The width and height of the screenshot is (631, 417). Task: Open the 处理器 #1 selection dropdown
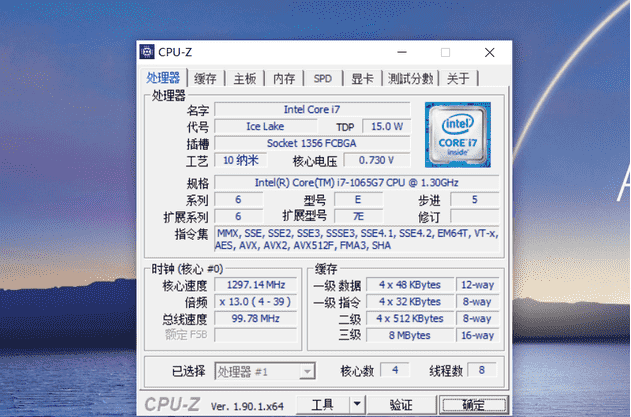(x=265, y=371)
